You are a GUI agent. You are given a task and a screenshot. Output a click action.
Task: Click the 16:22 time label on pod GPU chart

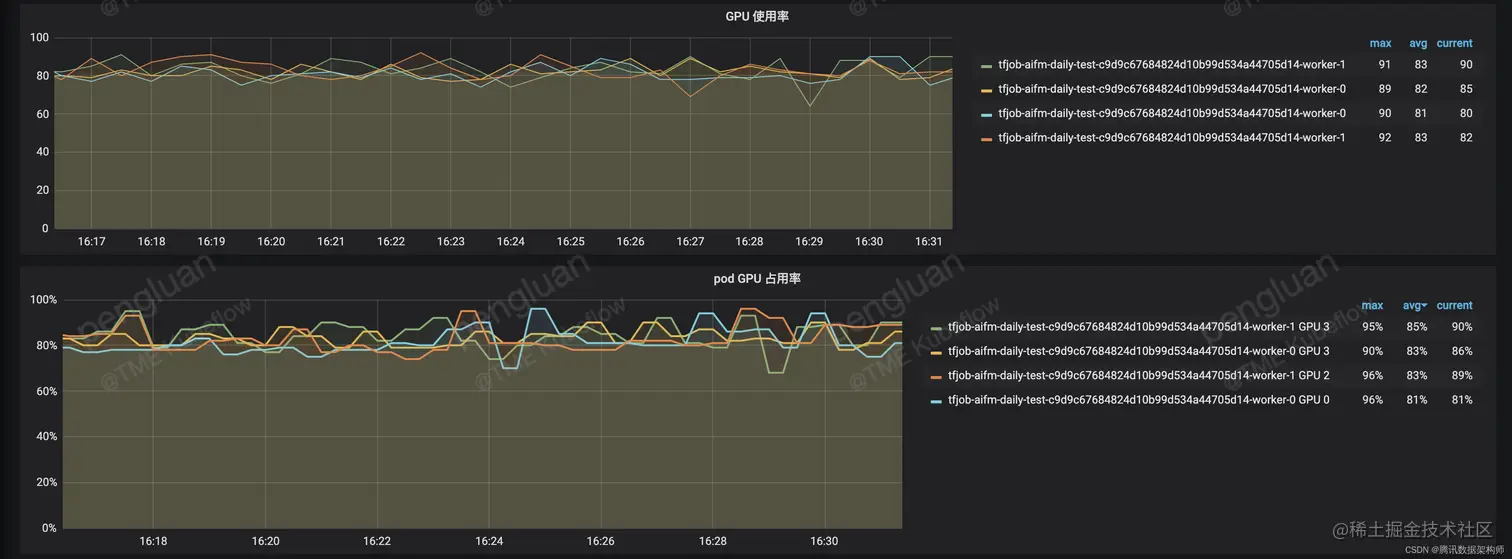[x=377, y=541]
